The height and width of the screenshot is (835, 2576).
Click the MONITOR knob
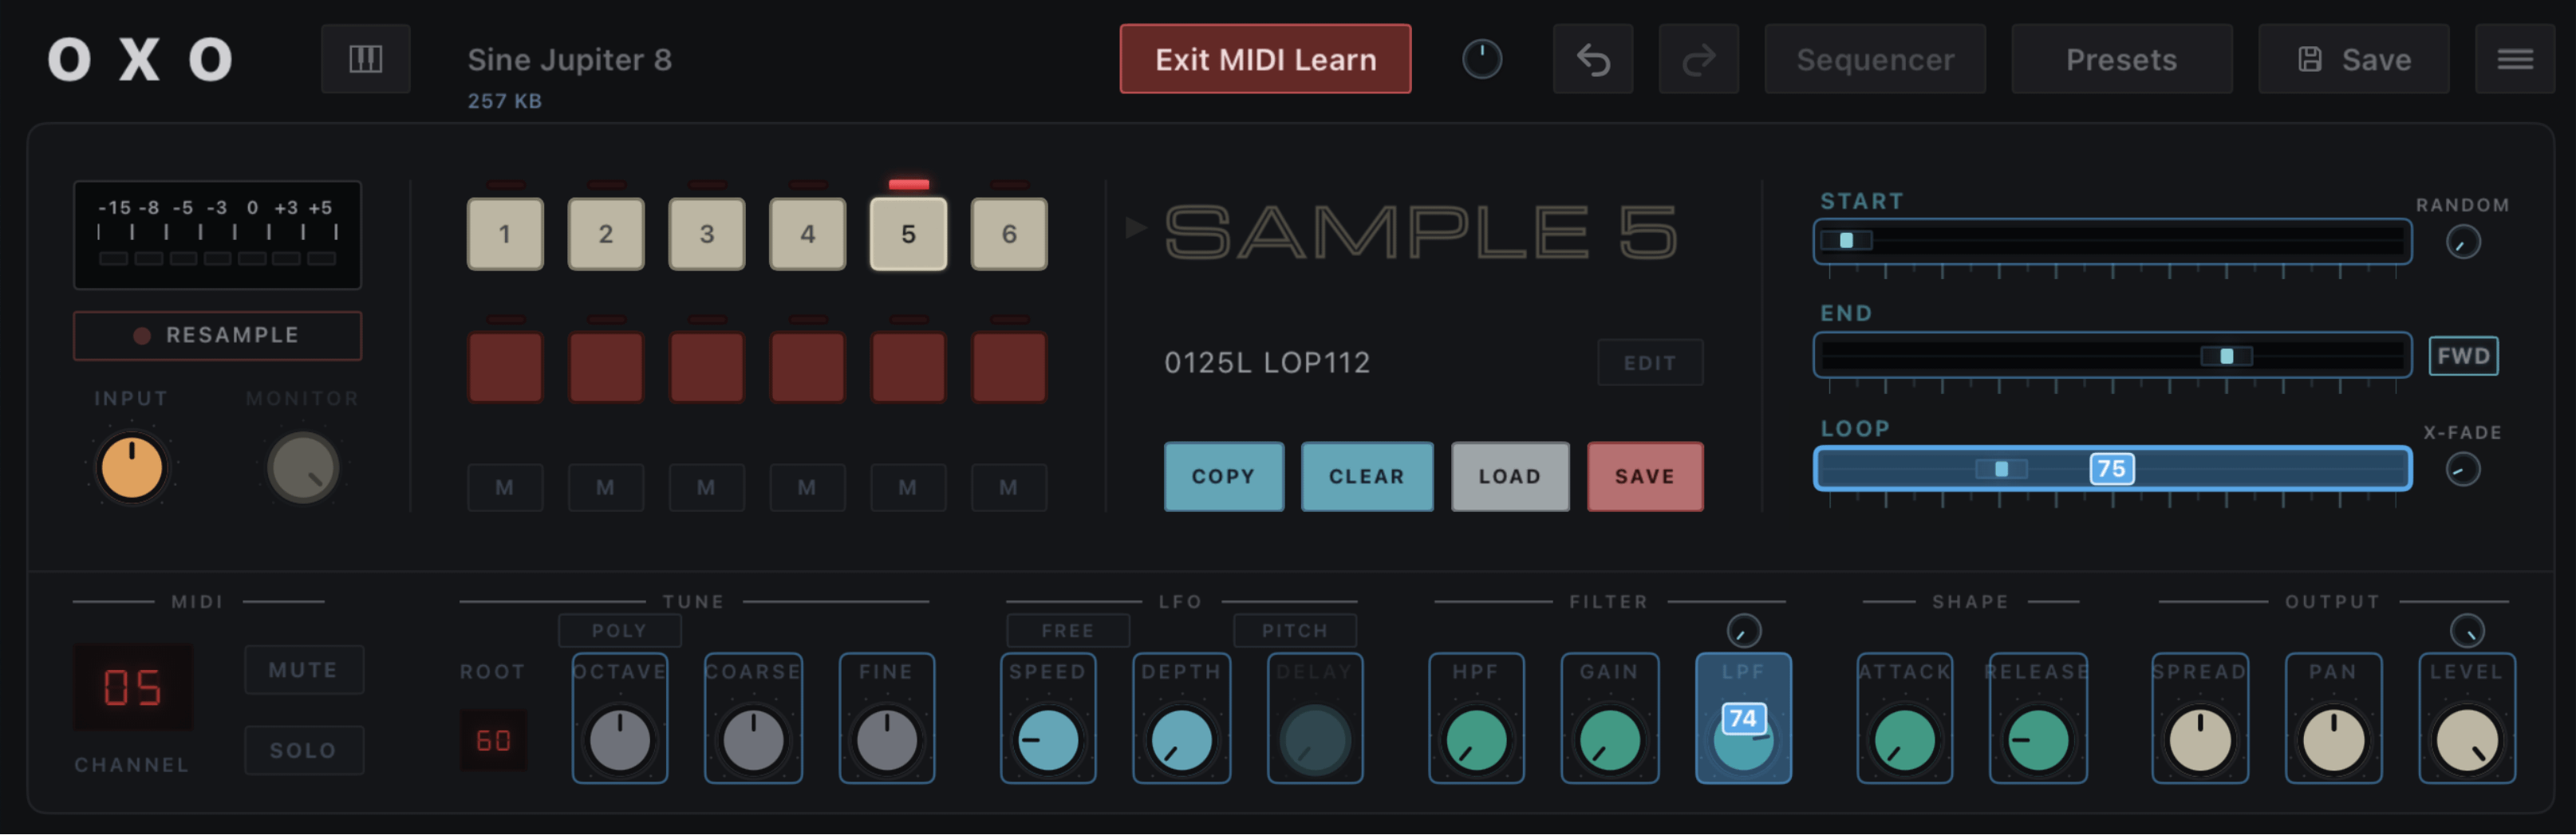pyautogui.click(x=302, y=467)
